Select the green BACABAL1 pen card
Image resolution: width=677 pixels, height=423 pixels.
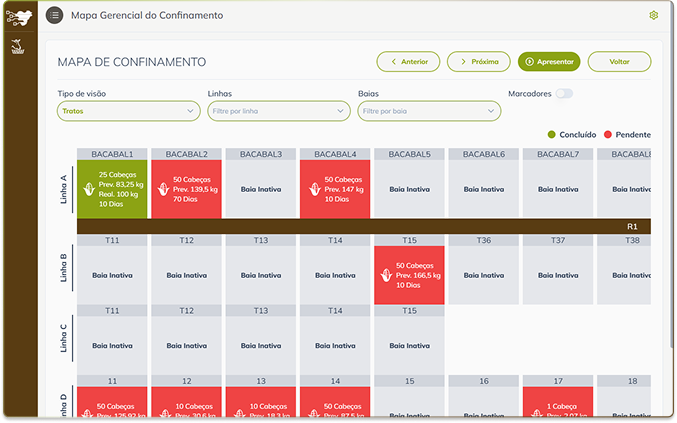(112, 189)
